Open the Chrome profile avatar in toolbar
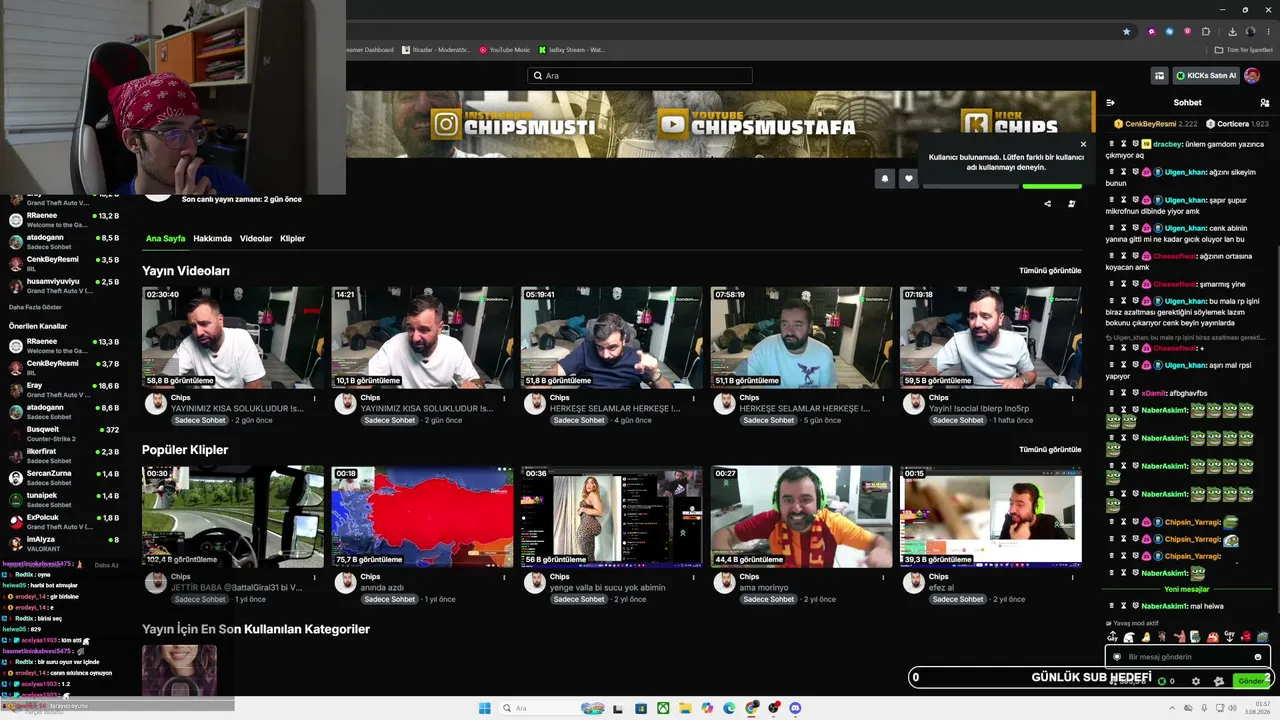Viewport: 1280px width, 720px height. point(1250,31)
